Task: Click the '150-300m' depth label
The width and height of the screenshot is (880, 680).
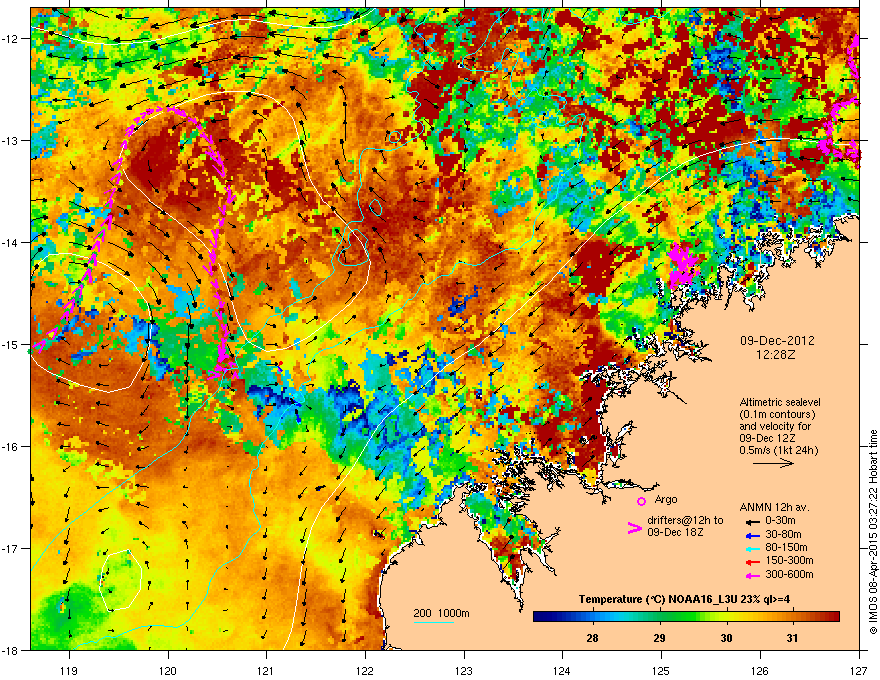Action: click(x=789, y=560)
